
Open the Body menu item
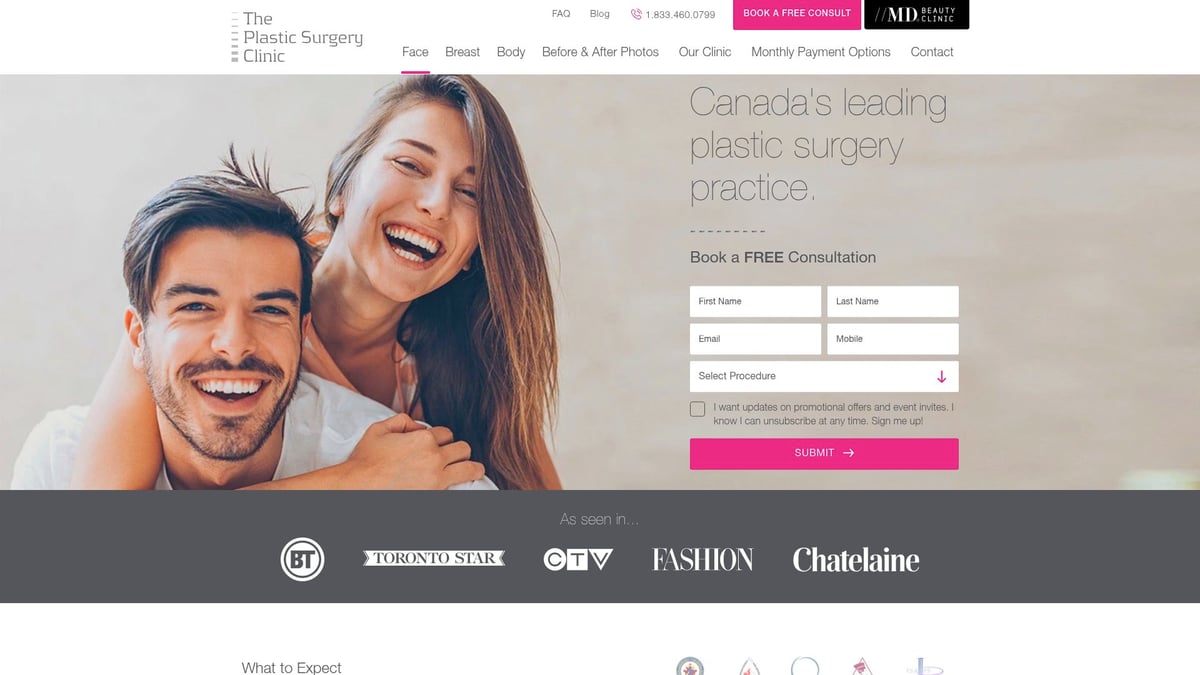(x=511, y=52)
